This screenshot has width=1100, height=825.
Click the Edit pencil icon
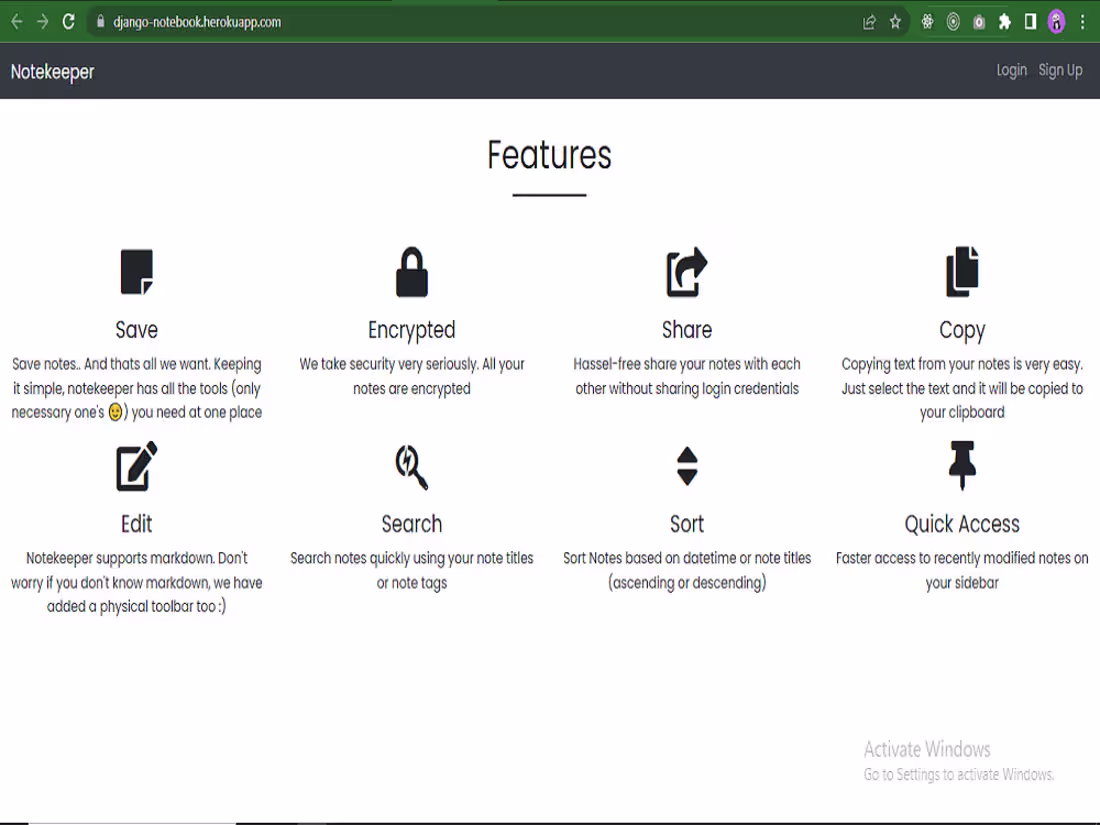(136, 466)
